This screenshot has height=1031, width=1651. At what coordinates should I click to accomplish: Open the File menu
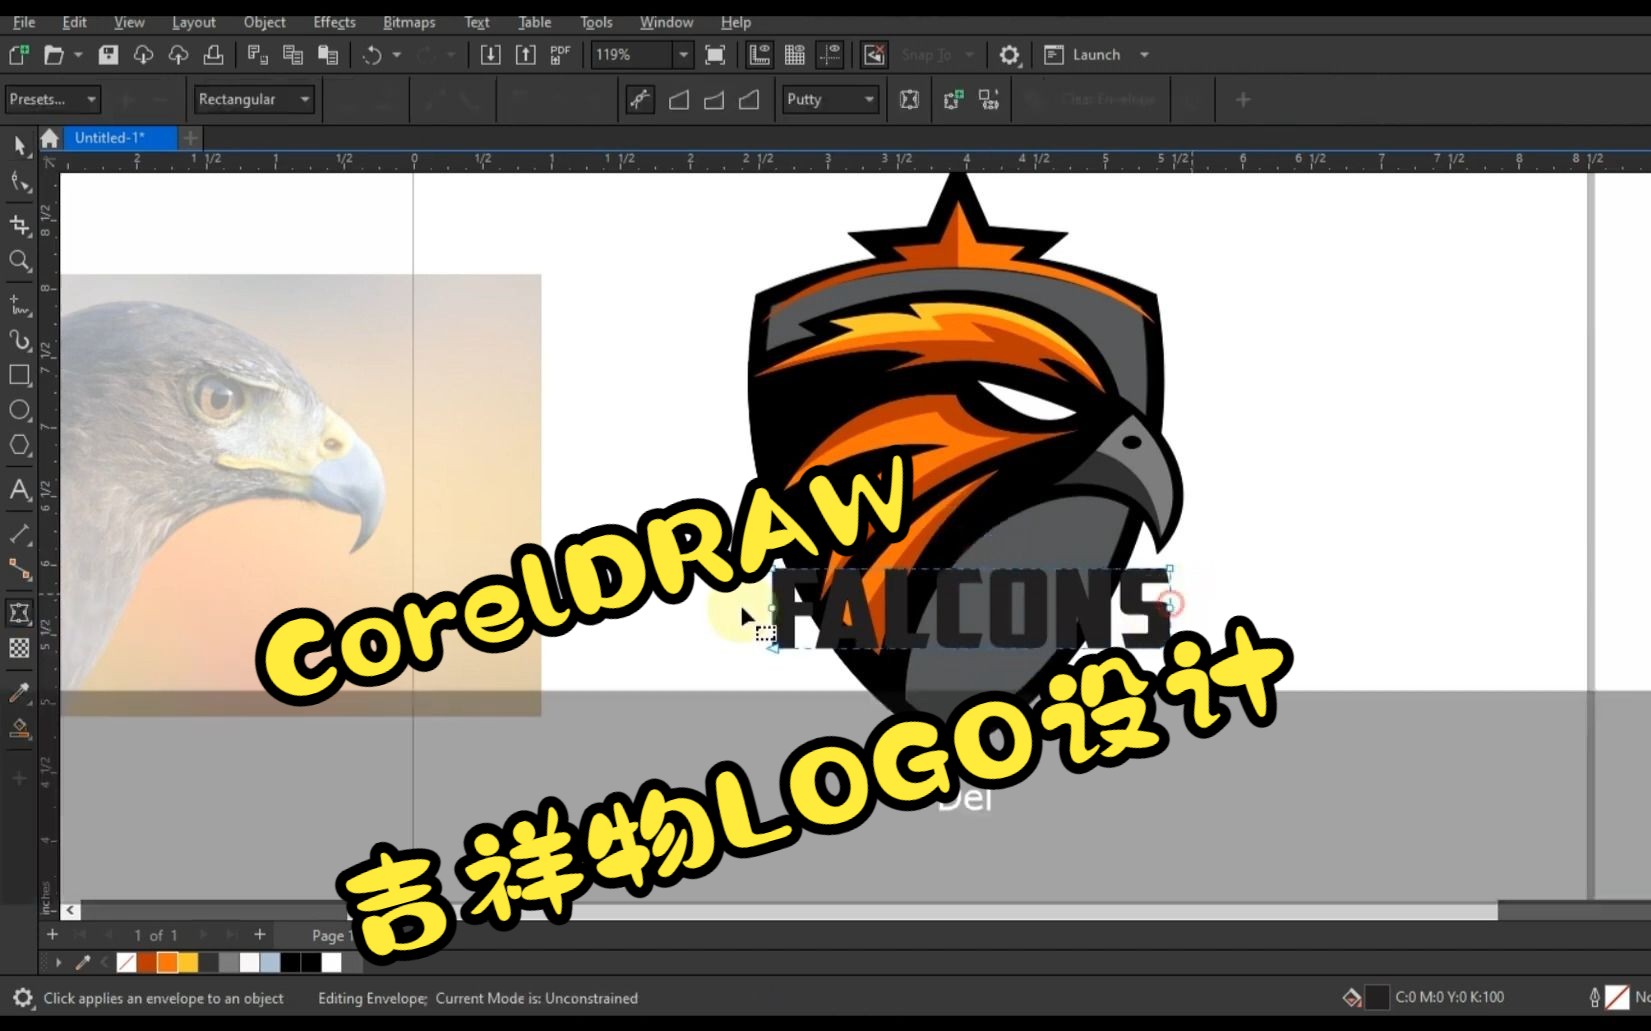(24, 22)
